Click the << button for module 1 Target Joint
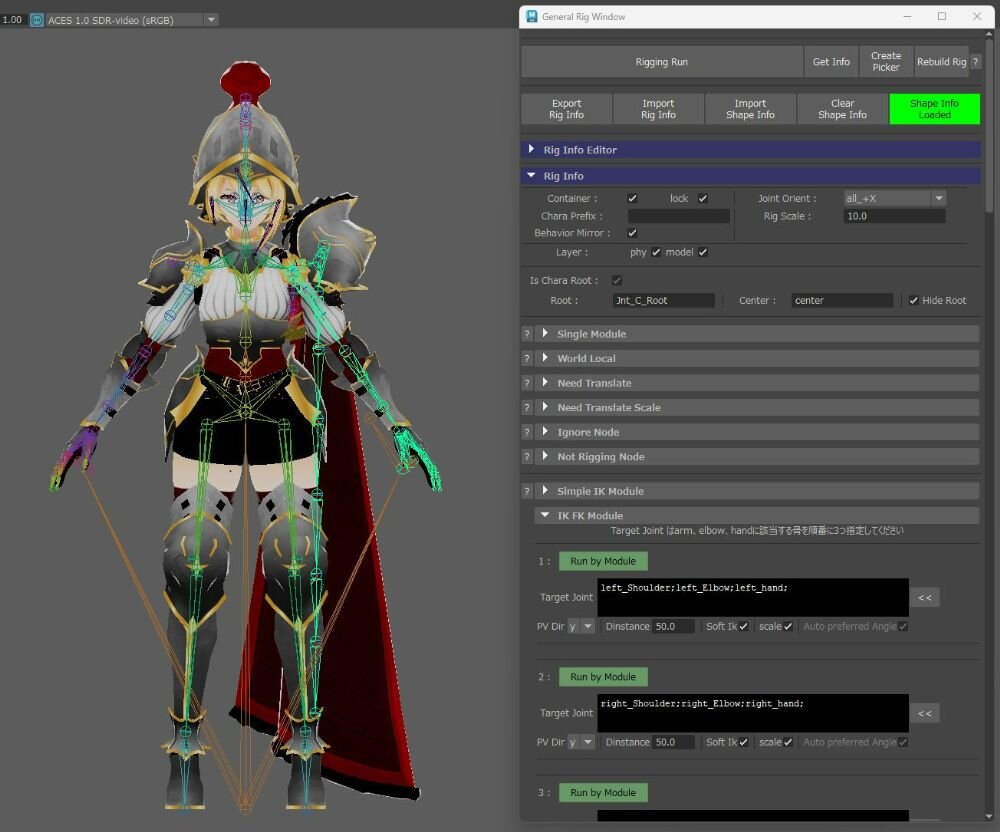Viewport: 1000px width, 832px height. pos(924,598)
